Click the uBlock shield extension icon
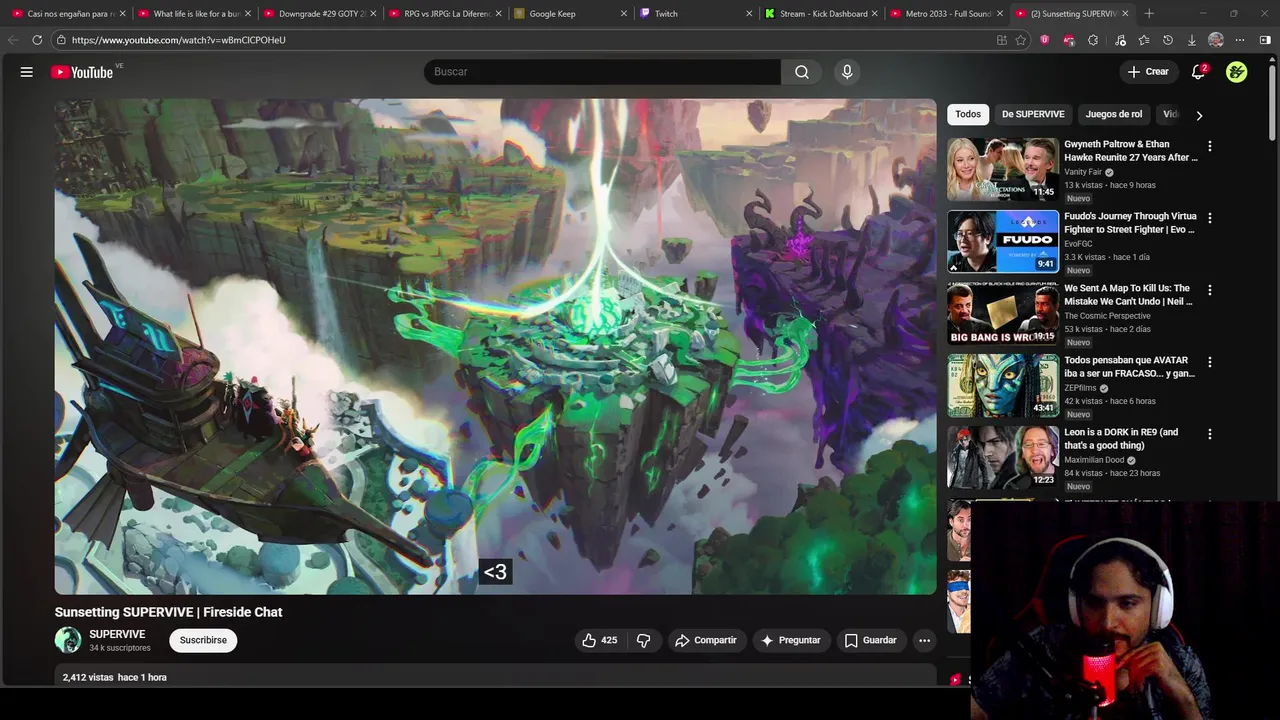This screenshot has height=720, width=1280. tap(1044, 40)
